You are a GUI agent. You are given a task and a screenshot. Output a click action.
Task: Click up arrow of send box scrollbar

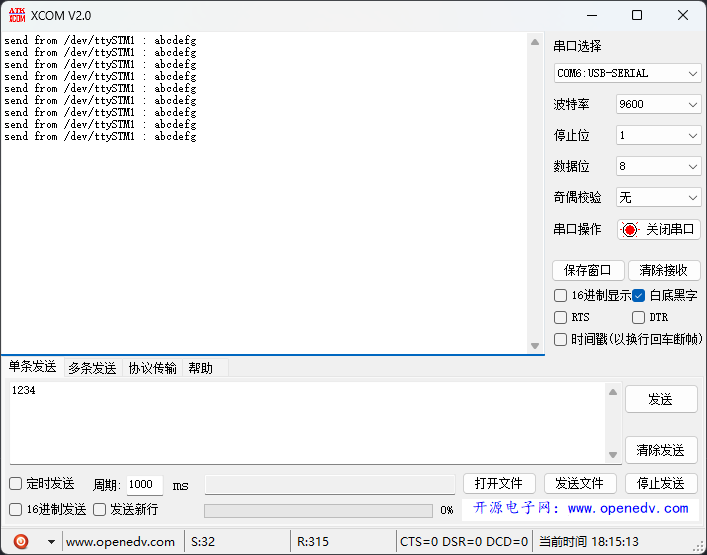coord(613,392)
